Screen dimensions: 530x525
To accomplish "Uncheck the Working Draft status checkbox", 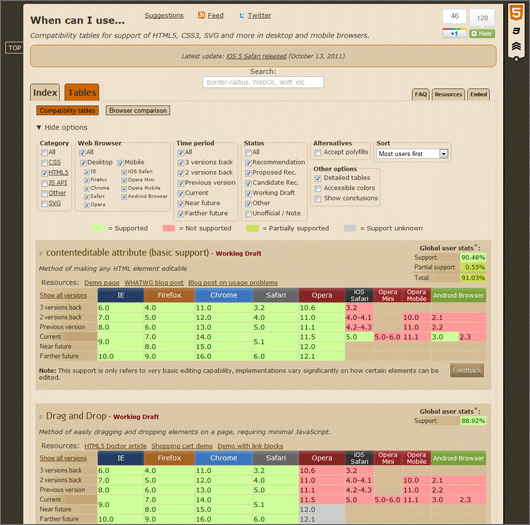I will (248, 193).
